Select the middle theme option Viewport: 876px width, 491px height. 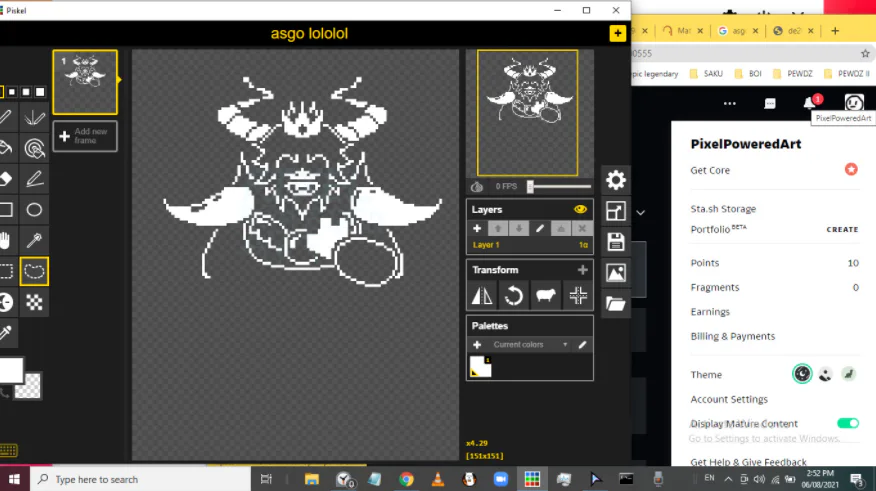click(825, 374)
